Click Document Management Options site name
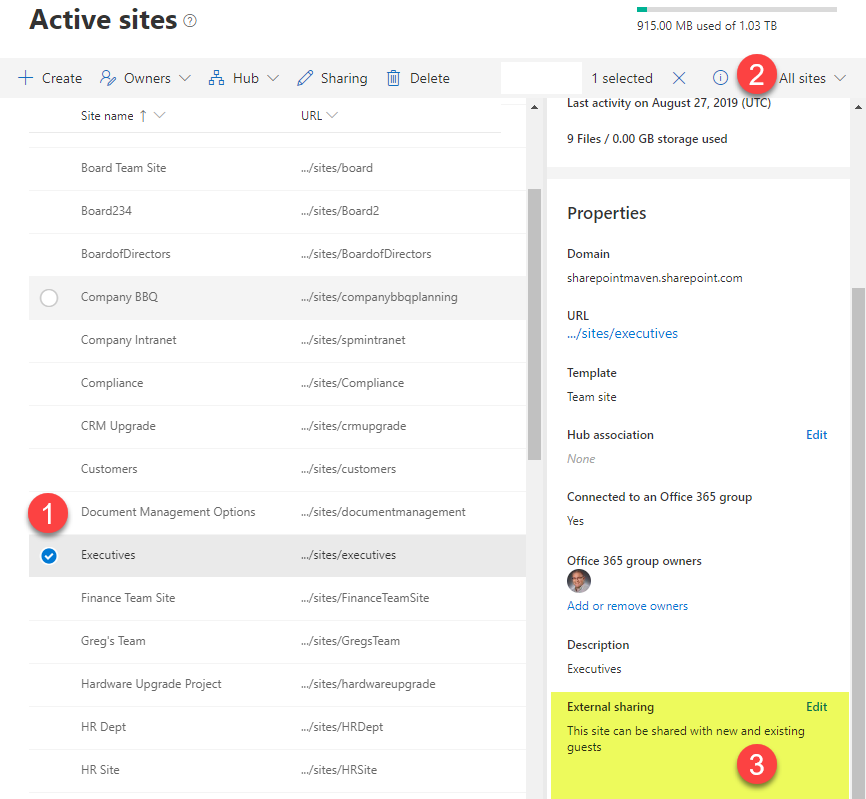Image resolution: width=866 pixels, height=799 pixels. click(168, 512)
